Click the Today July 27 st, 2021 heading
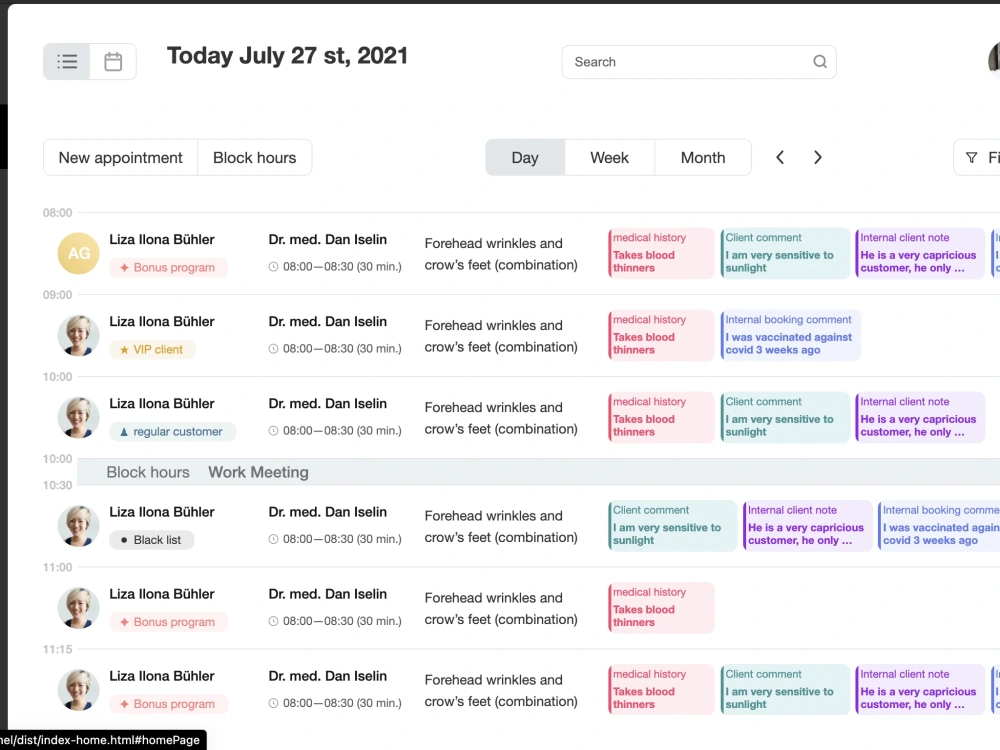The height and width of the screenshot is (750, 1000). (x=287, y=56)
